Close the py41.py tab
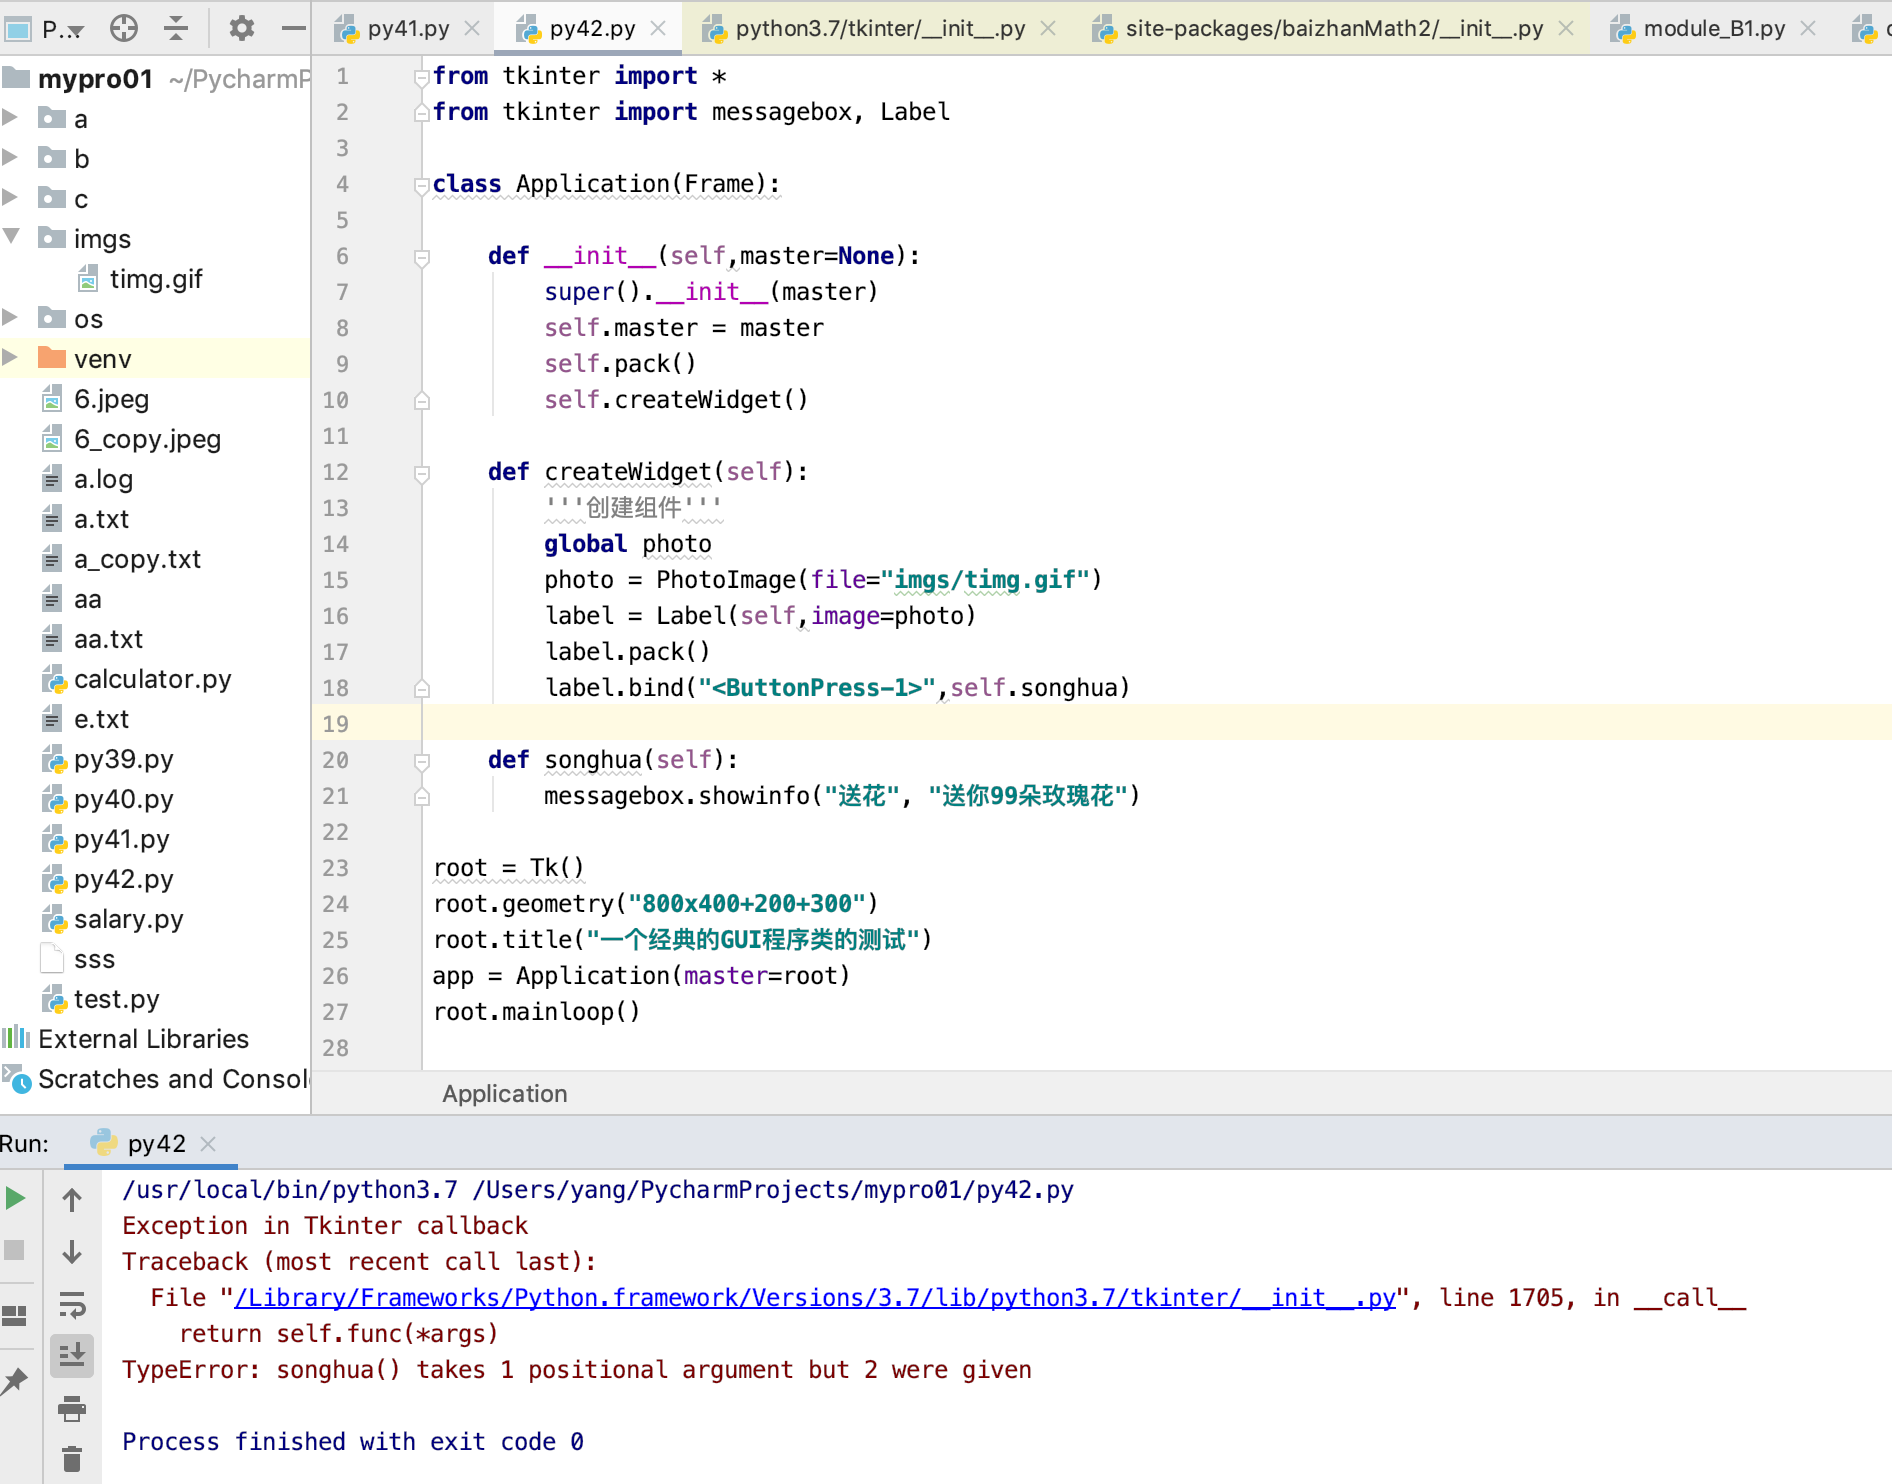This screenshot has height=1484, width=1892. [x=473, y=28]
